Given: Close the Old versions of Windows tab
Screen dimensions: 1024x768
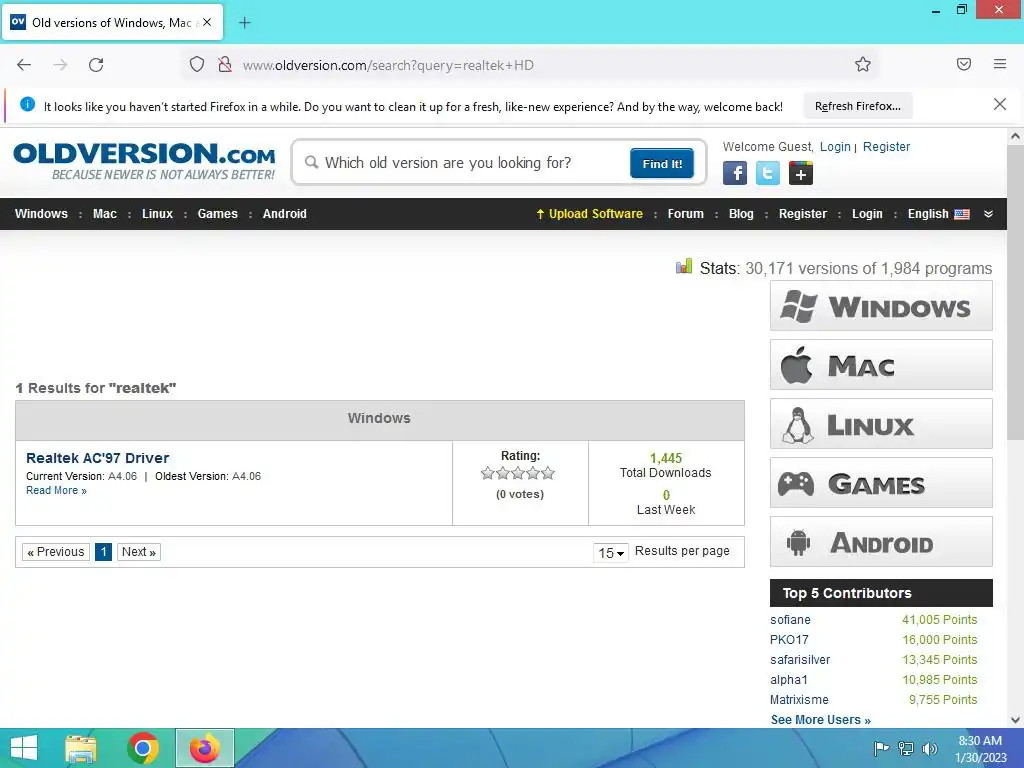Looking at the screenshot, I should [207, 22].
